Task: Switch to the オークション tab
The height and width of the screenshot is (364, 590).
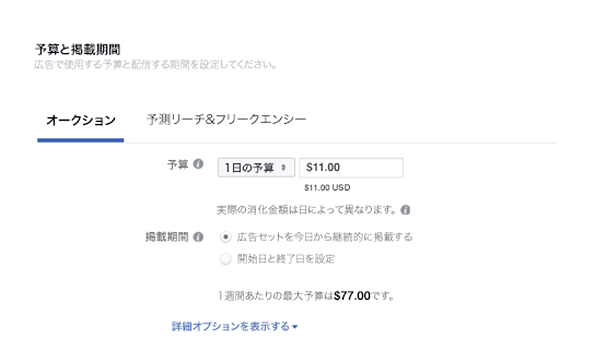Action: pyautogui.click(x=81, y=120)
